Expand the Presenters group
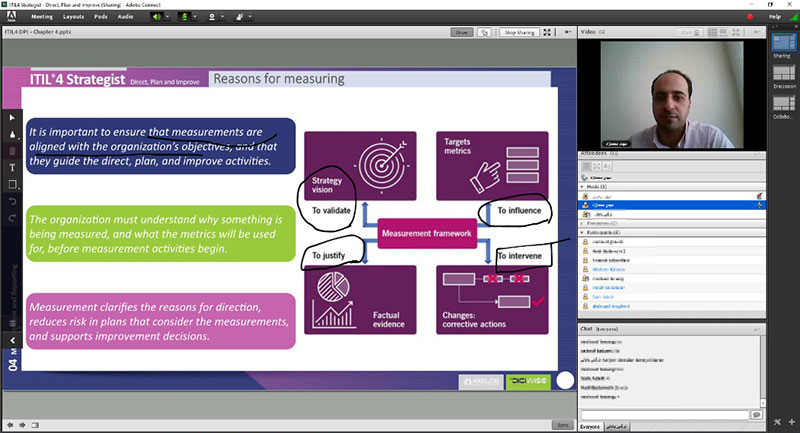The image size is (800, 433). click(x=582, y=223)
